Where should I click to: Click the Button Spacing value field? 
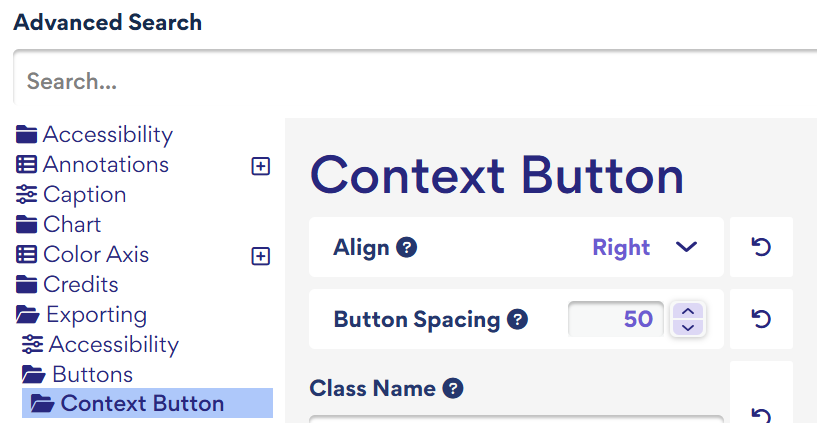[616, 319]
